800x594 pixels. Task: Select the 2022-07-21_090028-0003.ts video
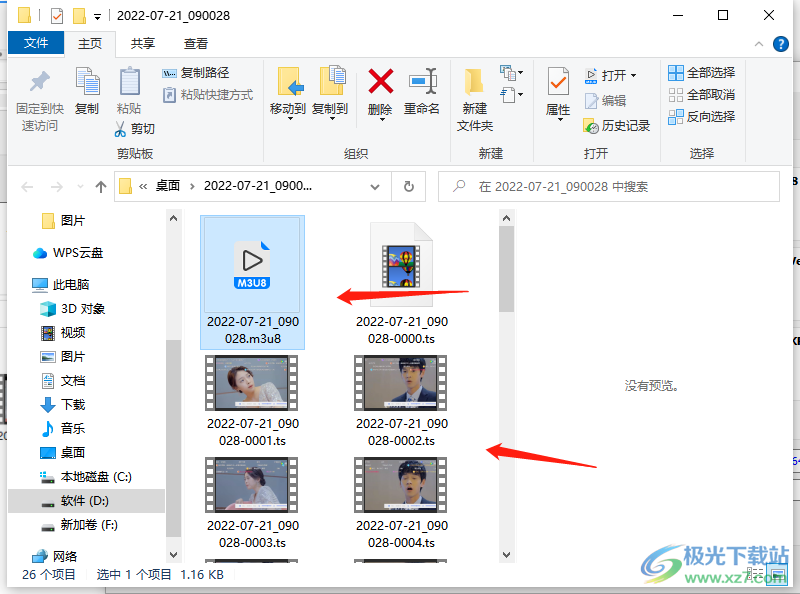(x=253, y=503)
